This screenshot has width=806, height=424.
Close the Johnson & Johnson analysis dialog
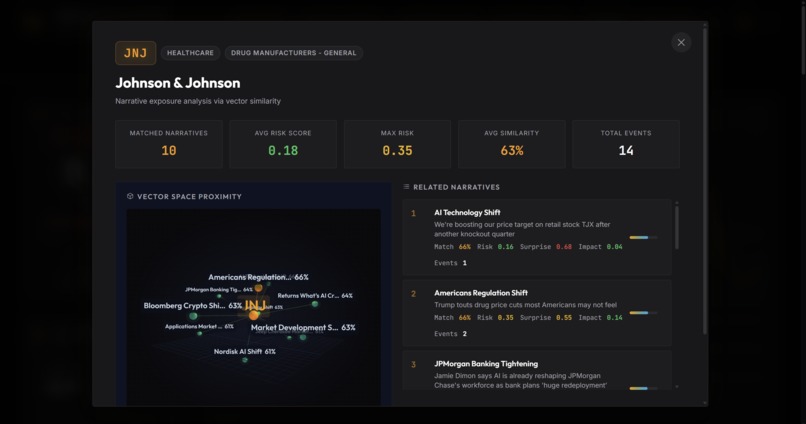[681, 43]
